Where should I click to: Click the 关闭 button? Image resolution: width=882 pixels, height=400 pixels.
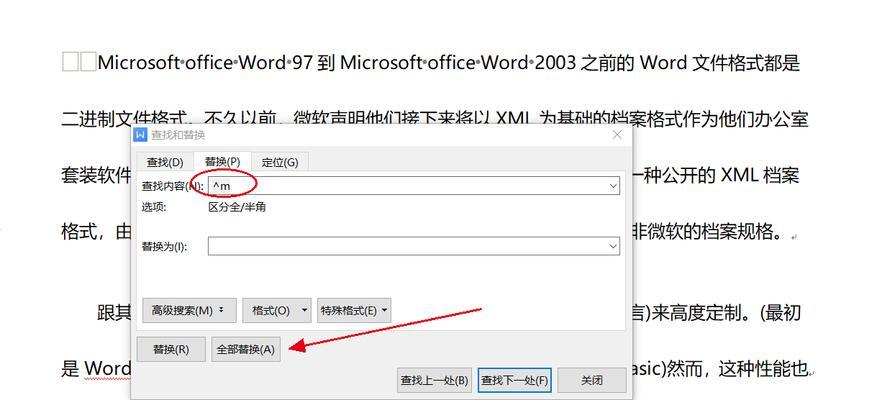[592, 380]
